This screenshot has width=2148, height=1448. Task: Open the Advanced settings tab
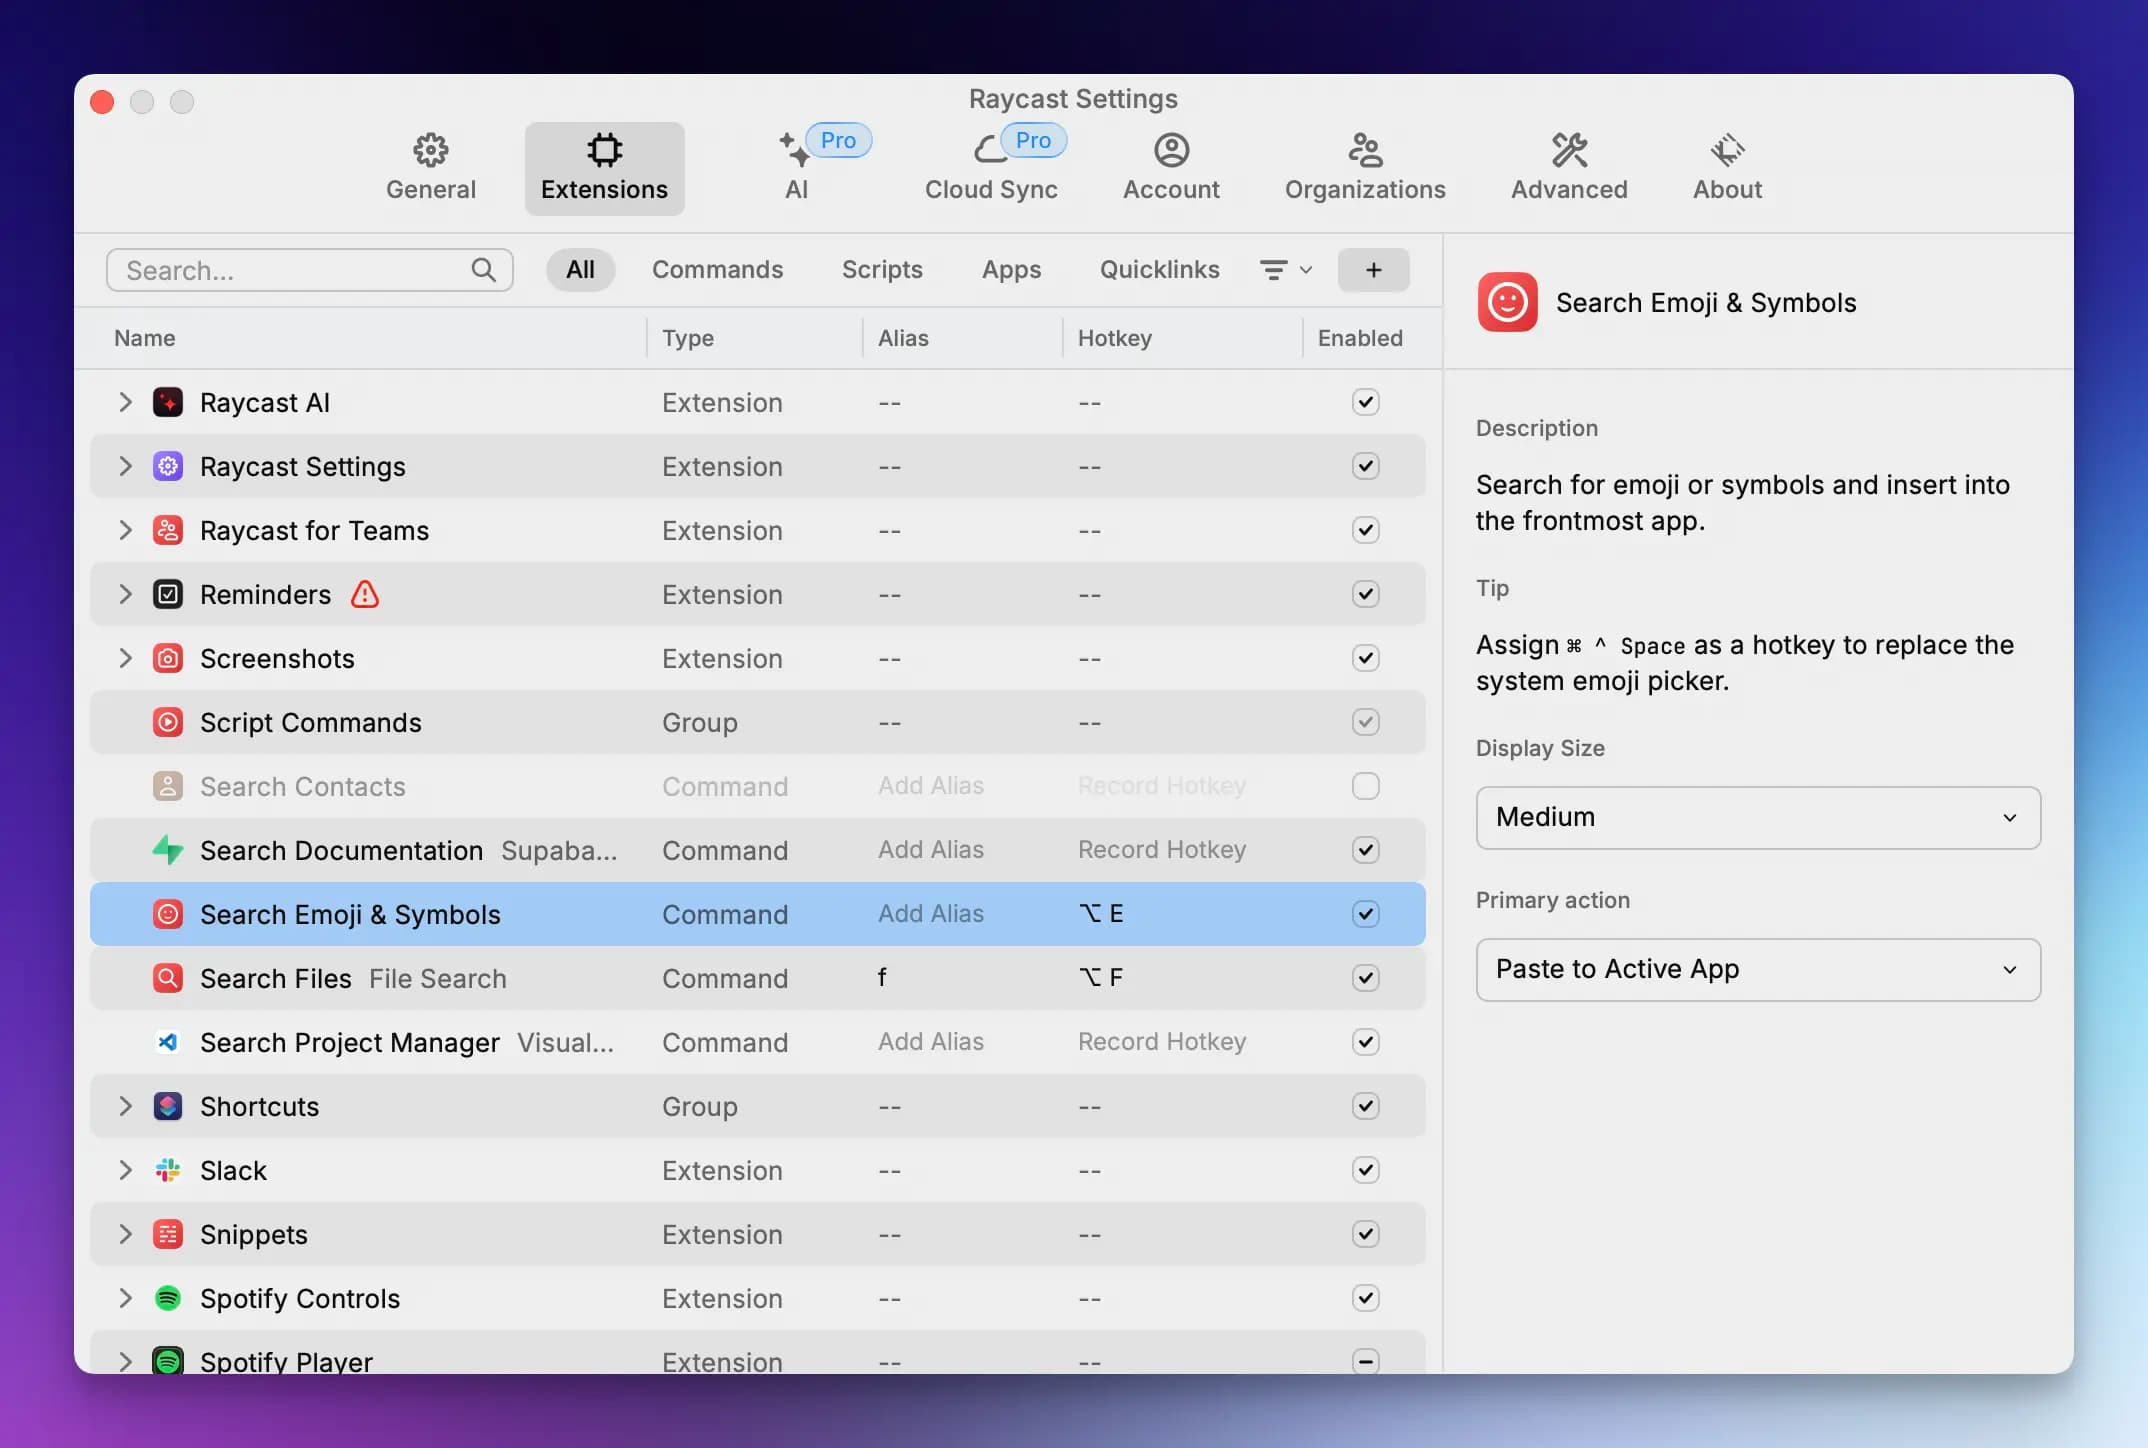tap(1569, 168)
